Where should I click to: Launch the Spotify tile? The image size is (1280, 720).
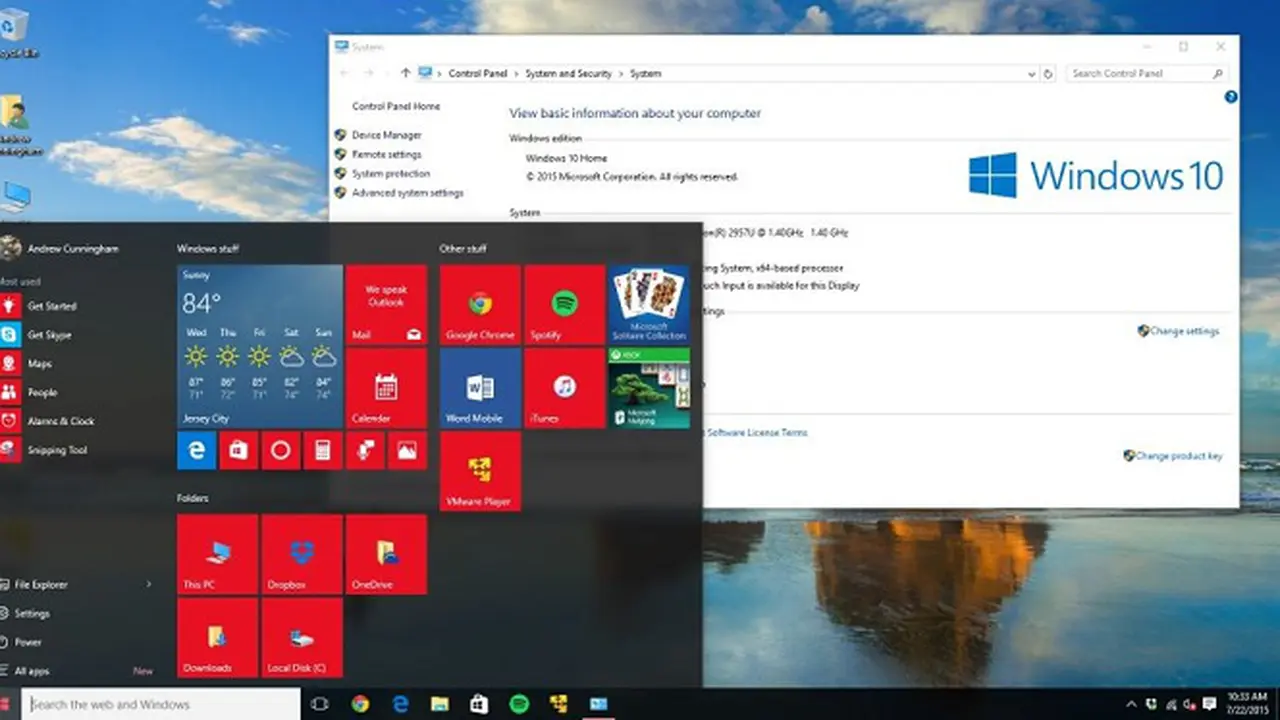565,304
